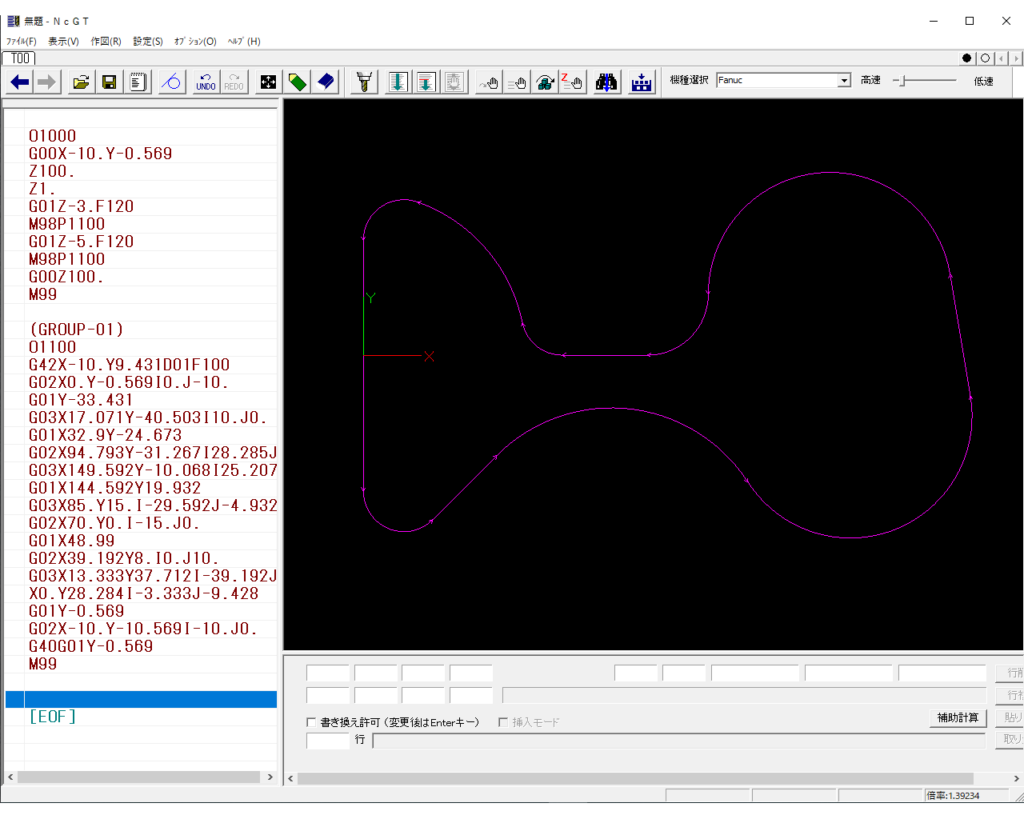Click the tab scroll right arrow
This screenshot has width=1024, height=819.
tap(1016, 58)
